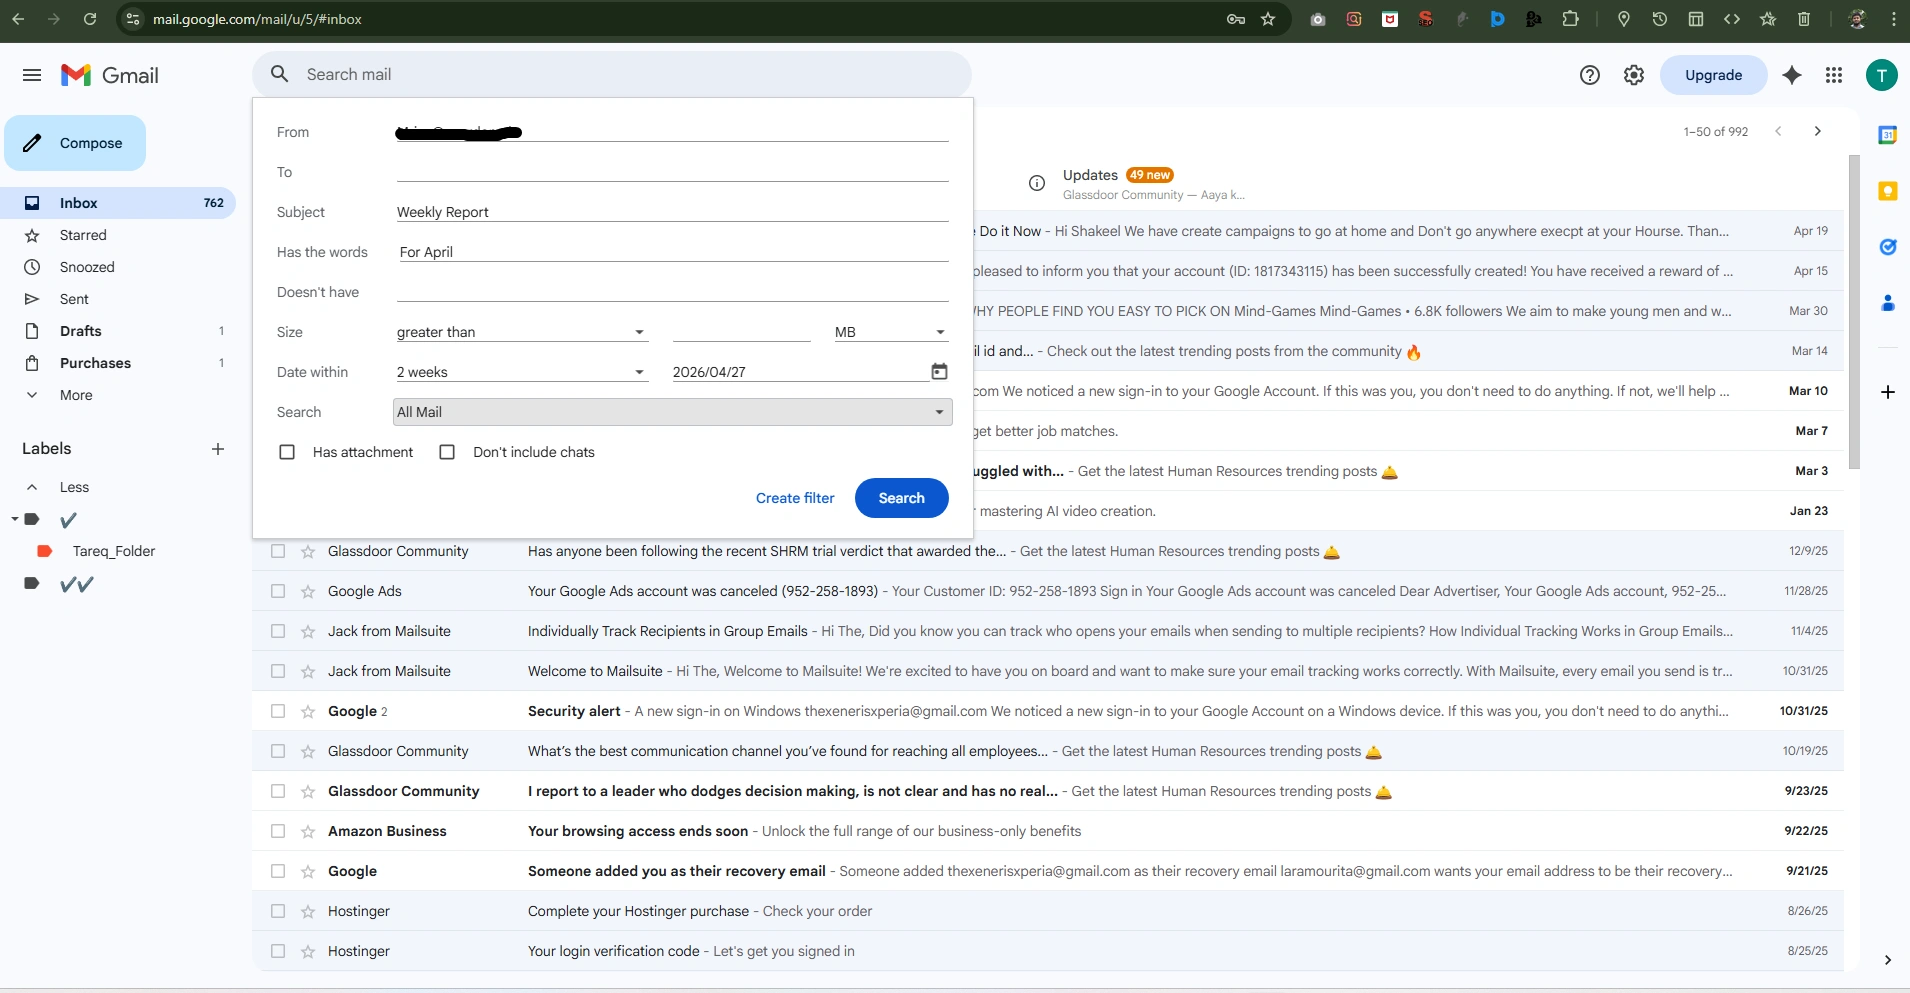Click the Doesn't have input field
Screen dimensions: 1910x993
[672, 292]
